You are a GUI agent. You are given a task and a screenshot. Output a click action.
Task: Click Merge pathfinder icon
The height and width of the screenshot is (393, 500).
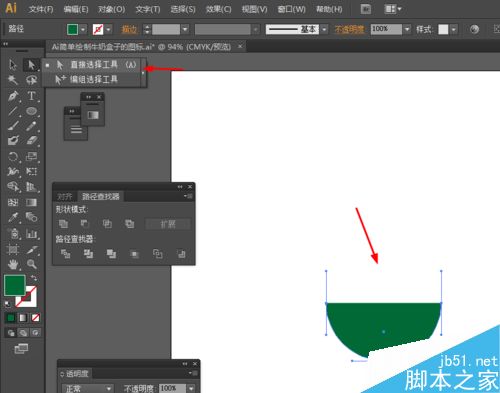111,254
